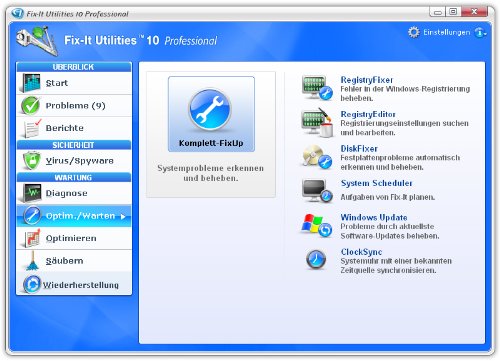The width and height of the screenshot is (500, 361).
Task: Click the Wiederherstellung restore icon
Action: 32,284
